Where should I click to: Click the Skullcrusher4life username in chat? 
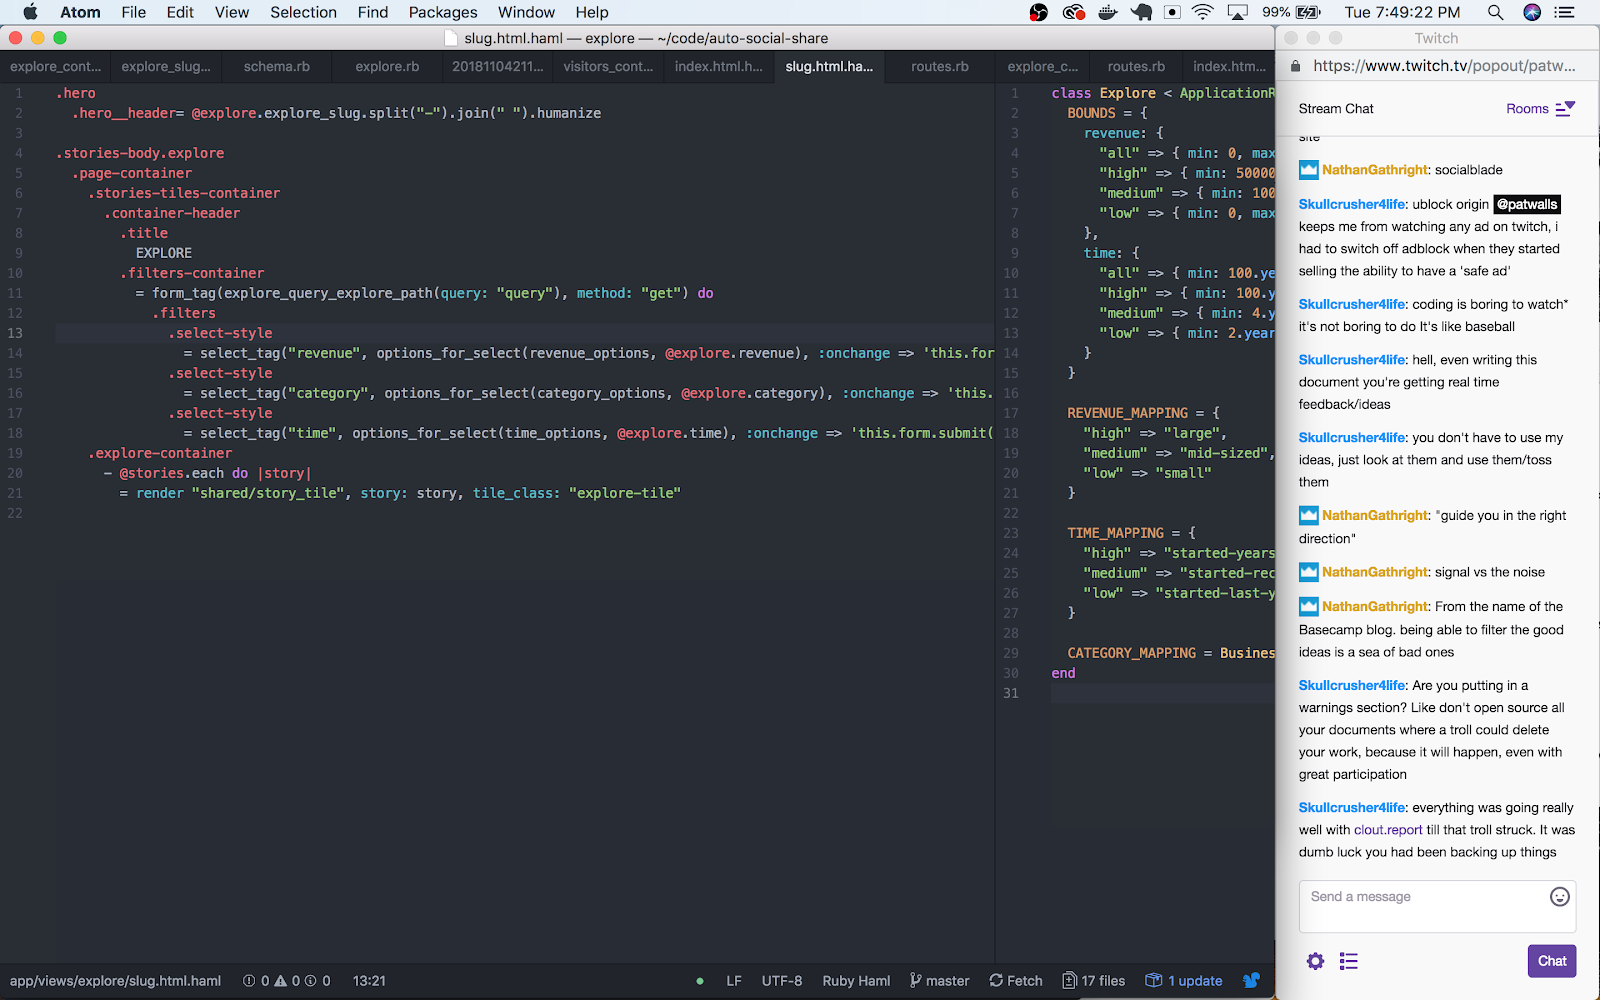coord(1352,204)
